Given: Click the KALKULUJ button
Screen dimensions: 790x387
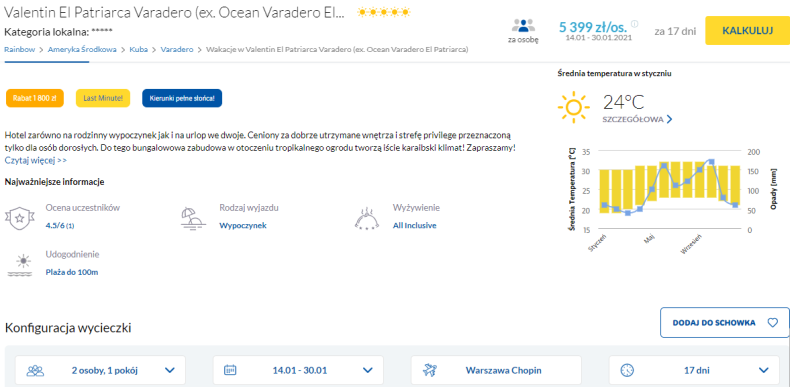Looking at the screenshot, I should click(x=747, y=31).
